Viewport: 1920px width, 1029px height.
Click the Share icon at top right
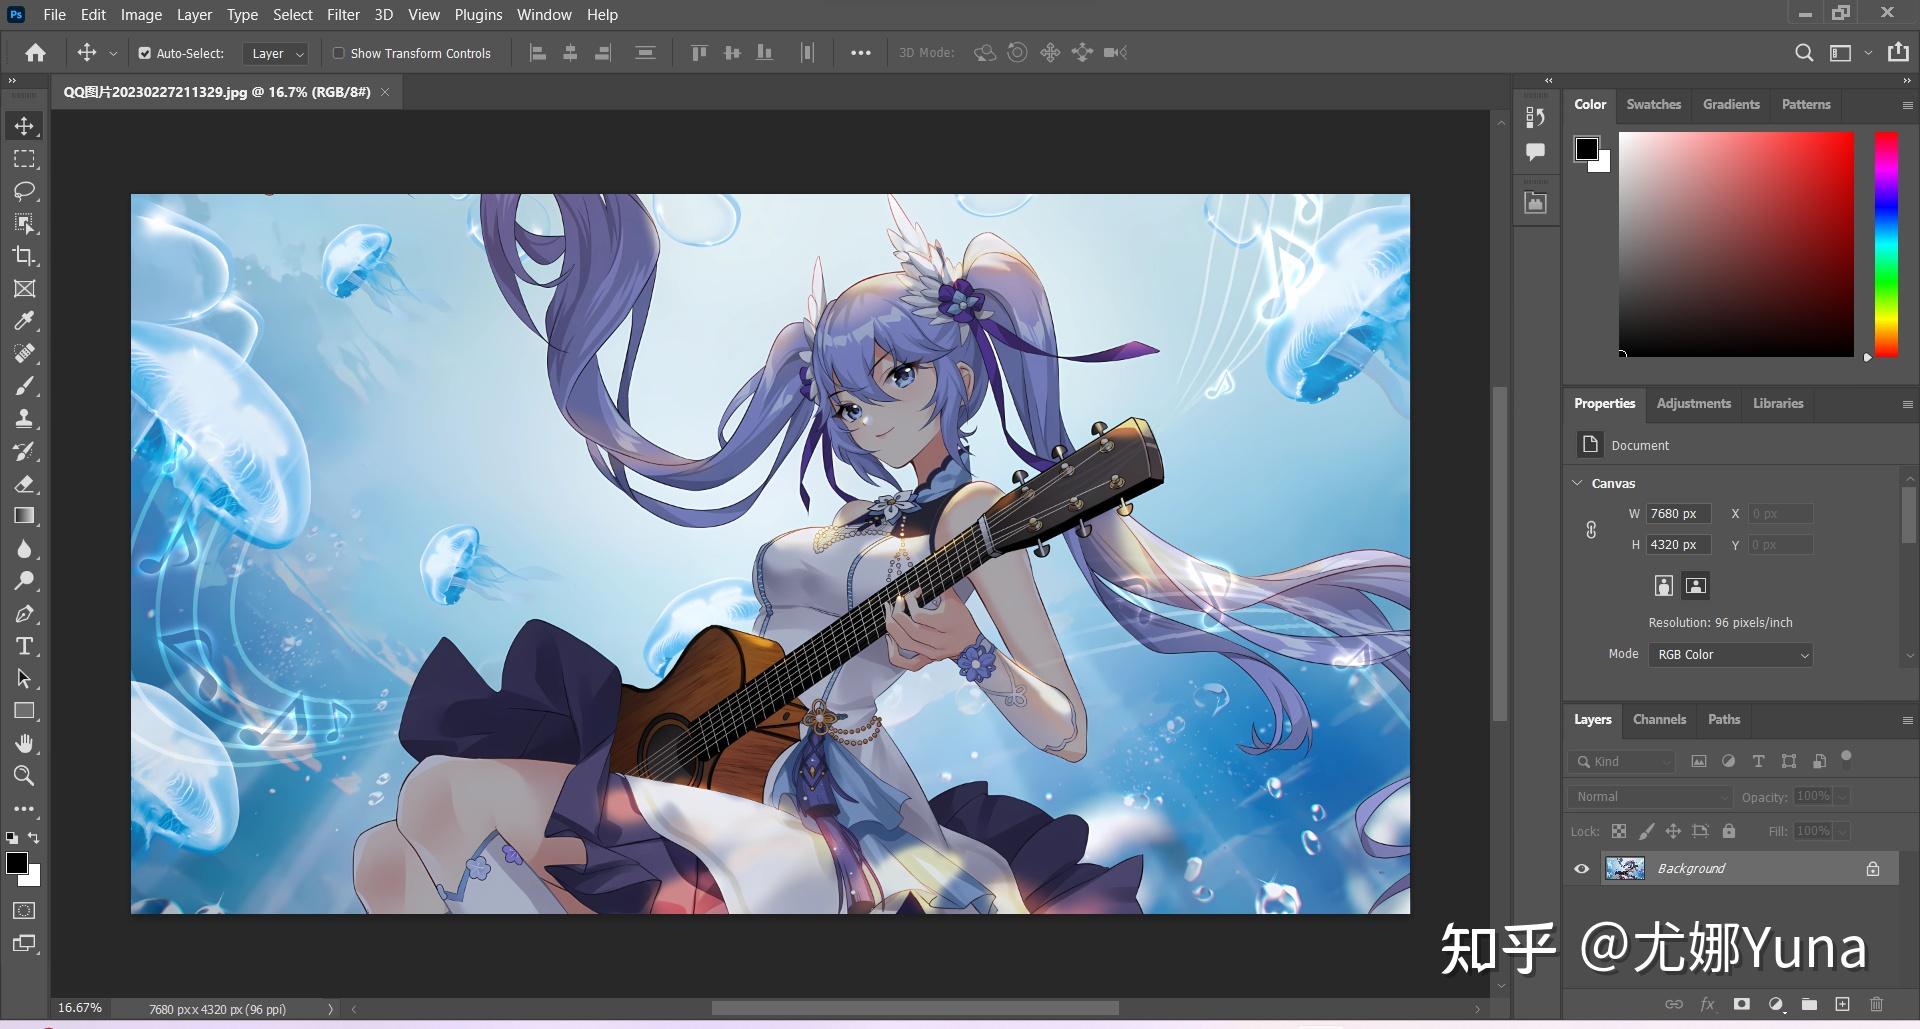click(1898, 52)
